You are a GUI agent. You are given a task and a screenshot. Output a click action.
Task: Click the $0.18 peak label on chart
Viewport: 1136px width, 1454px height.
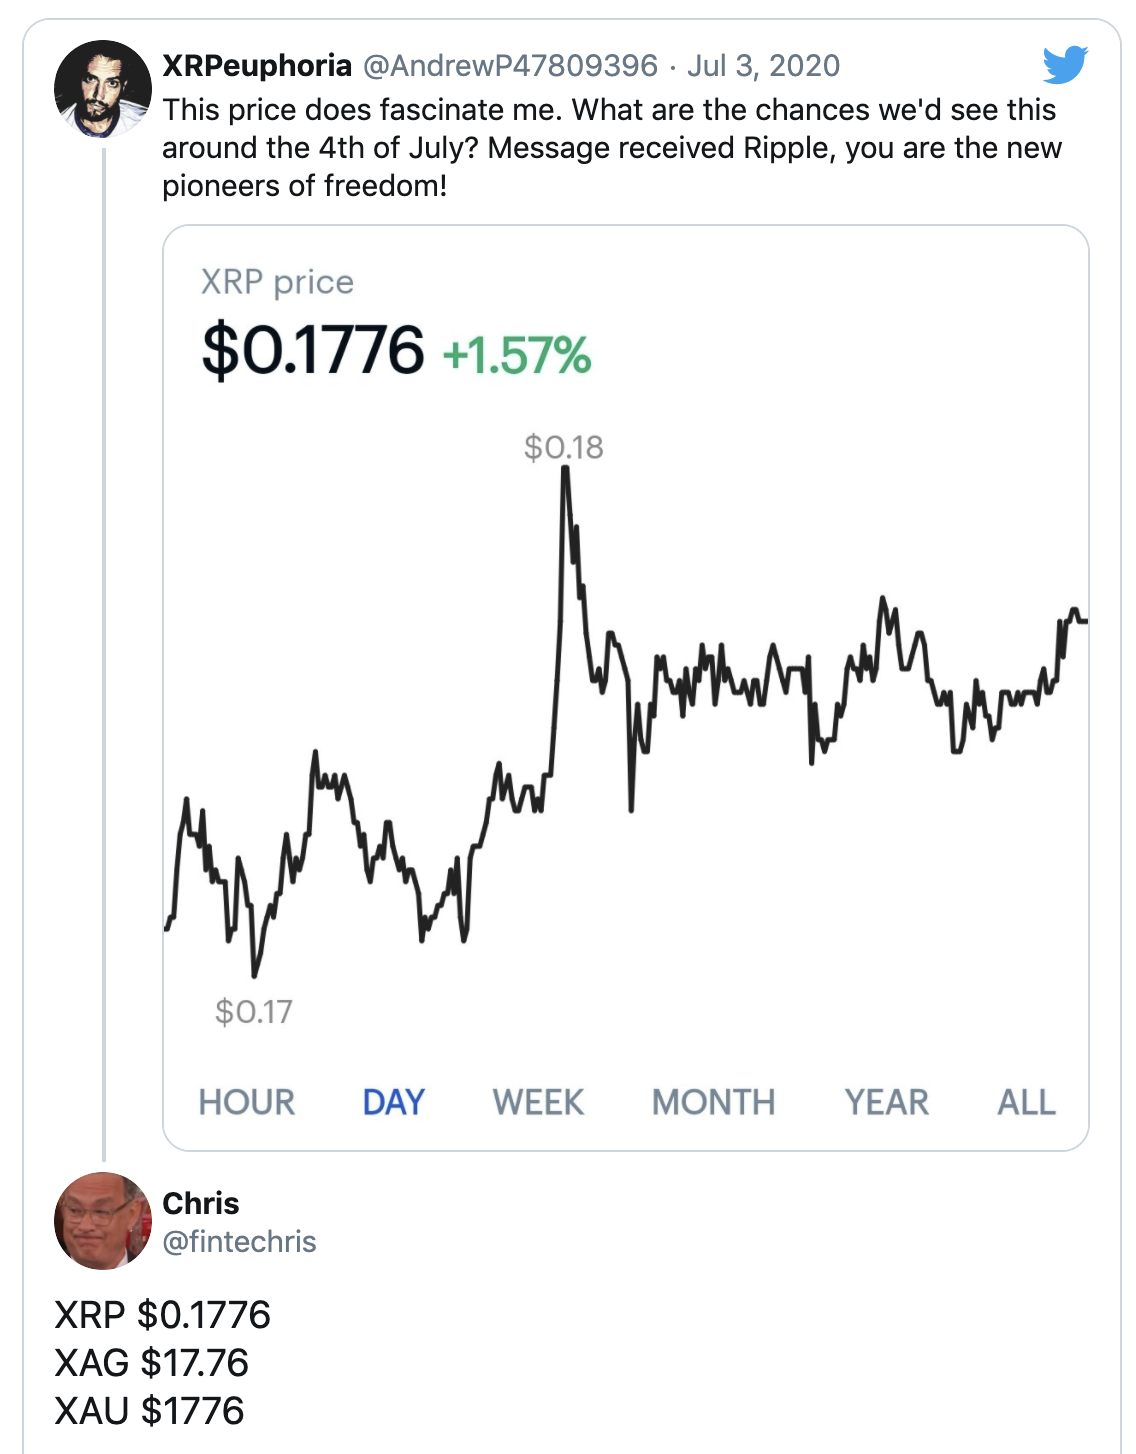click(x=564, y=447)
